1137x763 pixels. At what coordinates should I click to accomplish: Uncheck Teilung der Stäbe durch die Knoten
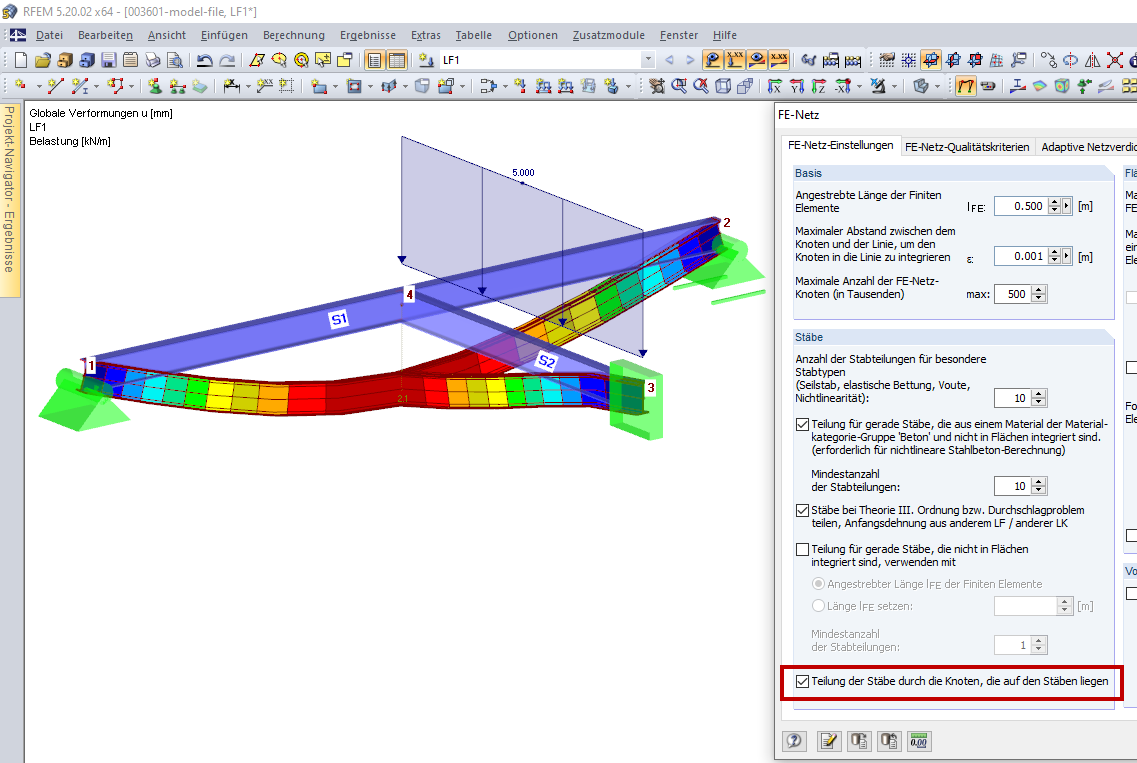[x=802, y=681]
